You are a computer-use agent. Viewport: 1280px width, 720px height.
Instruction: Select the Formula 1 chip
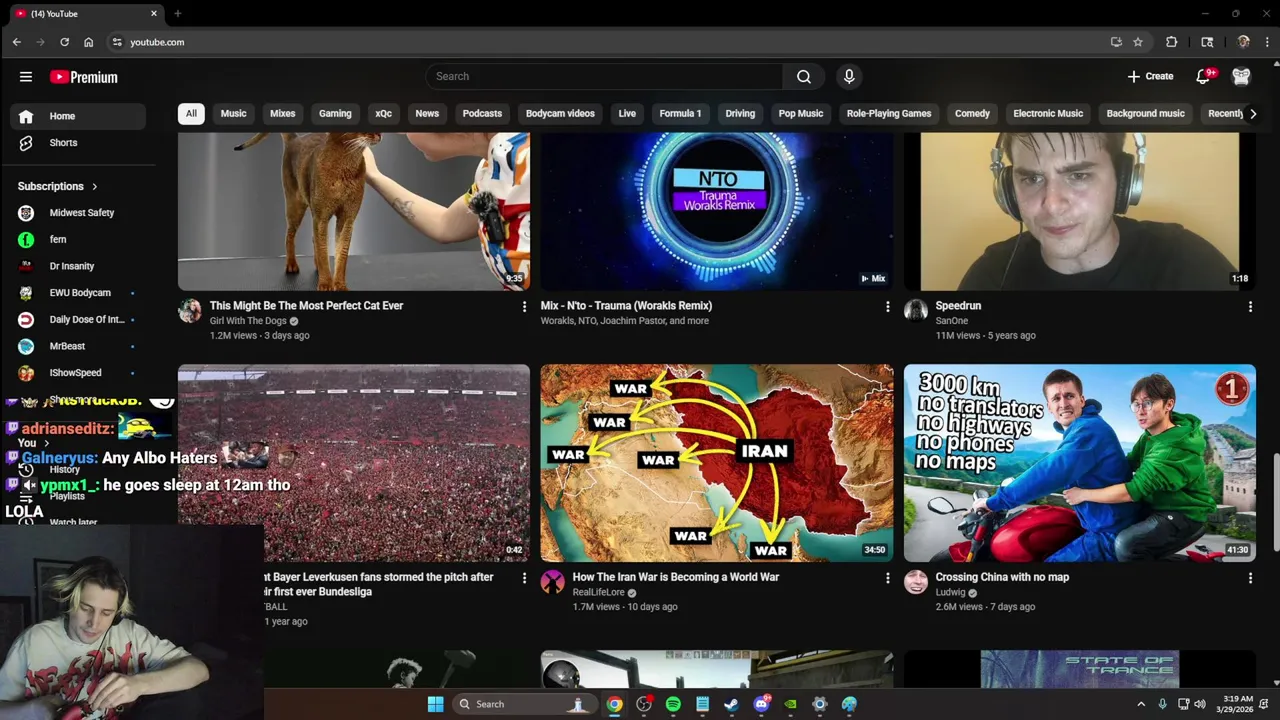pyautogui.click(x=680, y=113)
